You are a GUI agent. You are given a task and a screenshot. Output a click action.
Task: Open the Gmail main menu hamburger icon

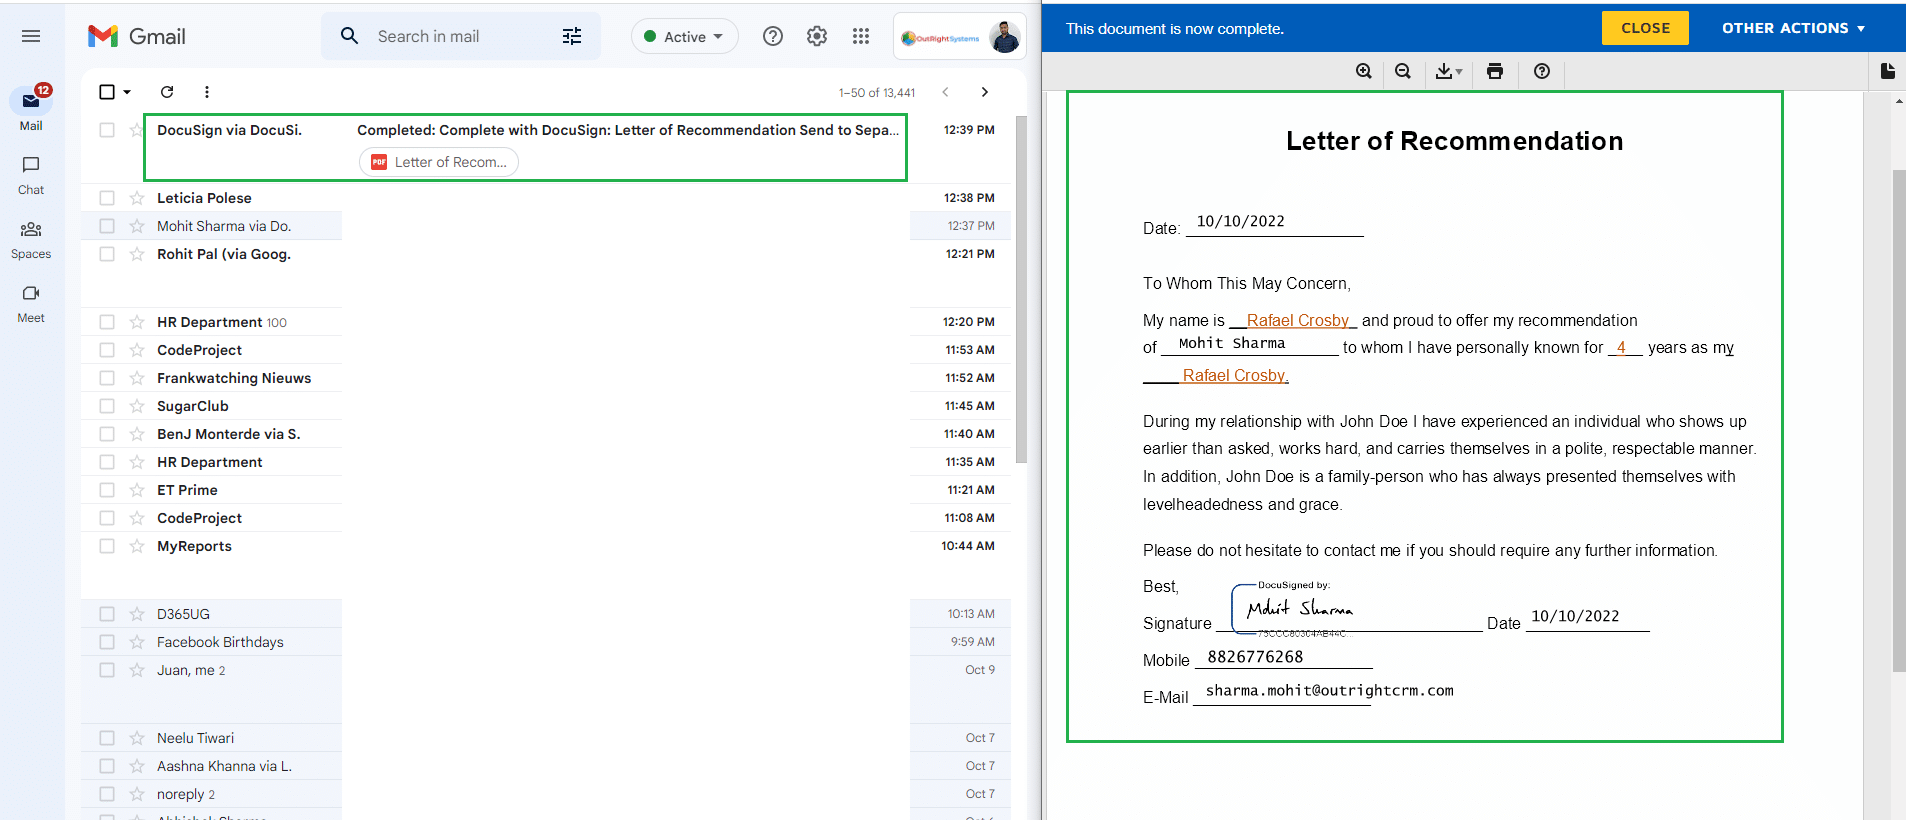[31, 36]
